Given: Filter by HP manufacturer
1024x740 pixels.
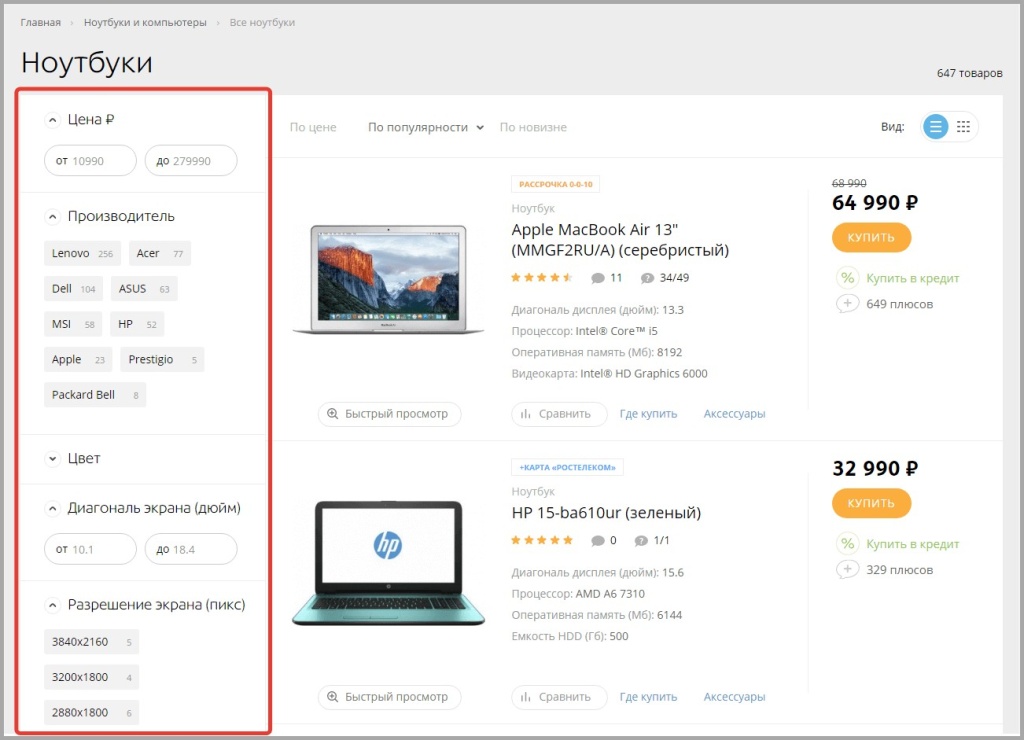Looking at the screenshot, I should 137,324.
